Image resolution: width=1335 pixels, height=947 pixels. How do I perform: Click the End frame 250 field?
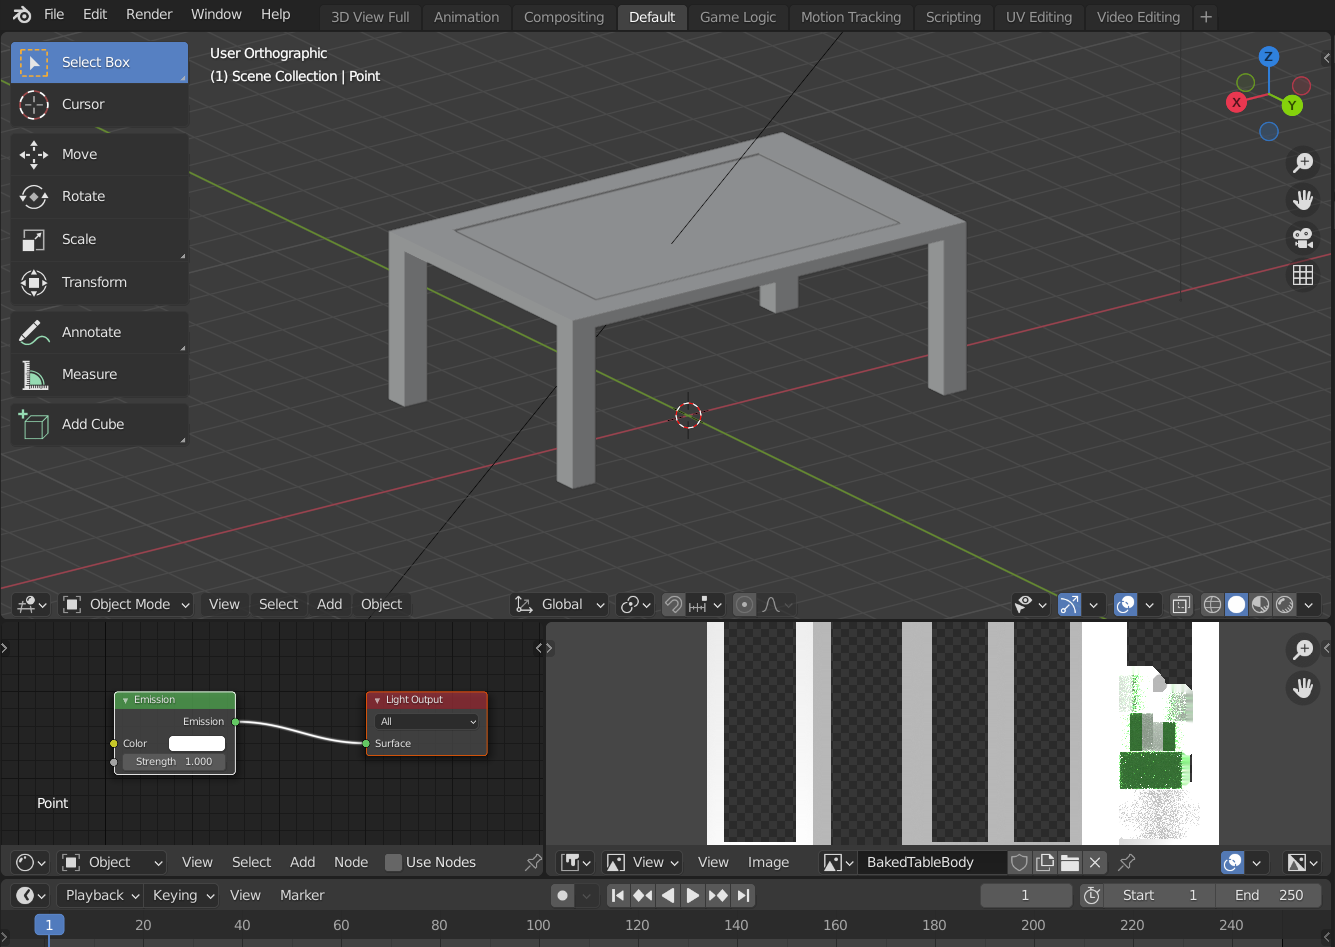pos(1269,895)
